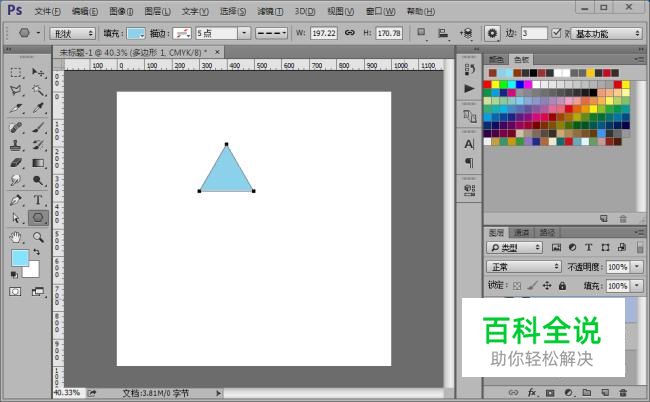Delete layer with trash icon in Layers
Image resolution: width=650 pixels, height=402 pixels.
[623, 392]
